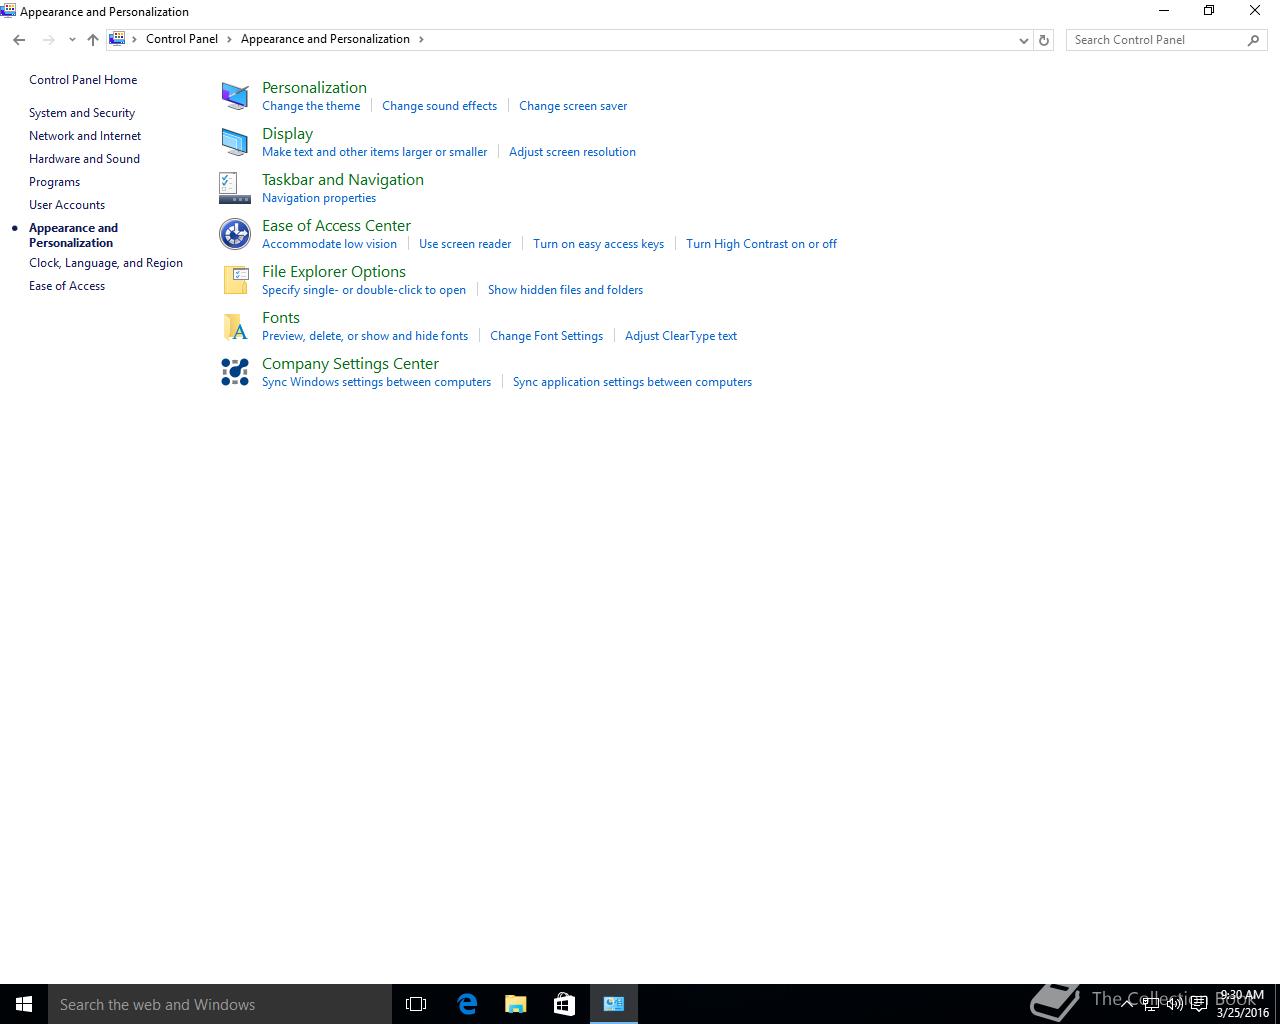
Task: Click Adjust screen resolution link
Action: 572,152
